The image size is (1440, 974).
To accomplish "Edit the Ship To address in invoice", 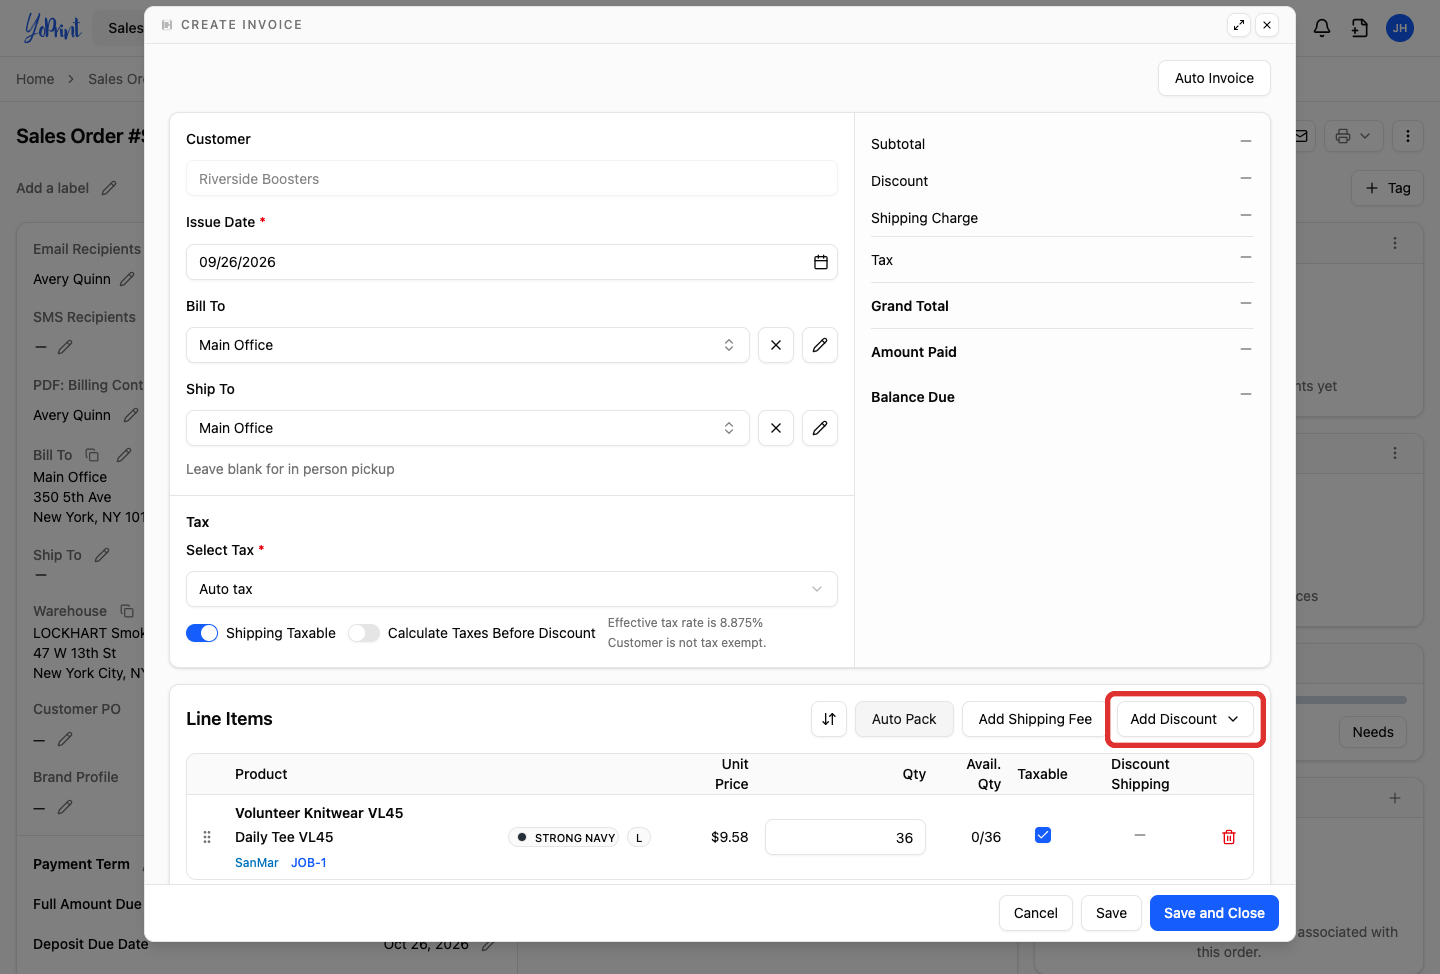I will pyautogui.click(x=820, y=428).
